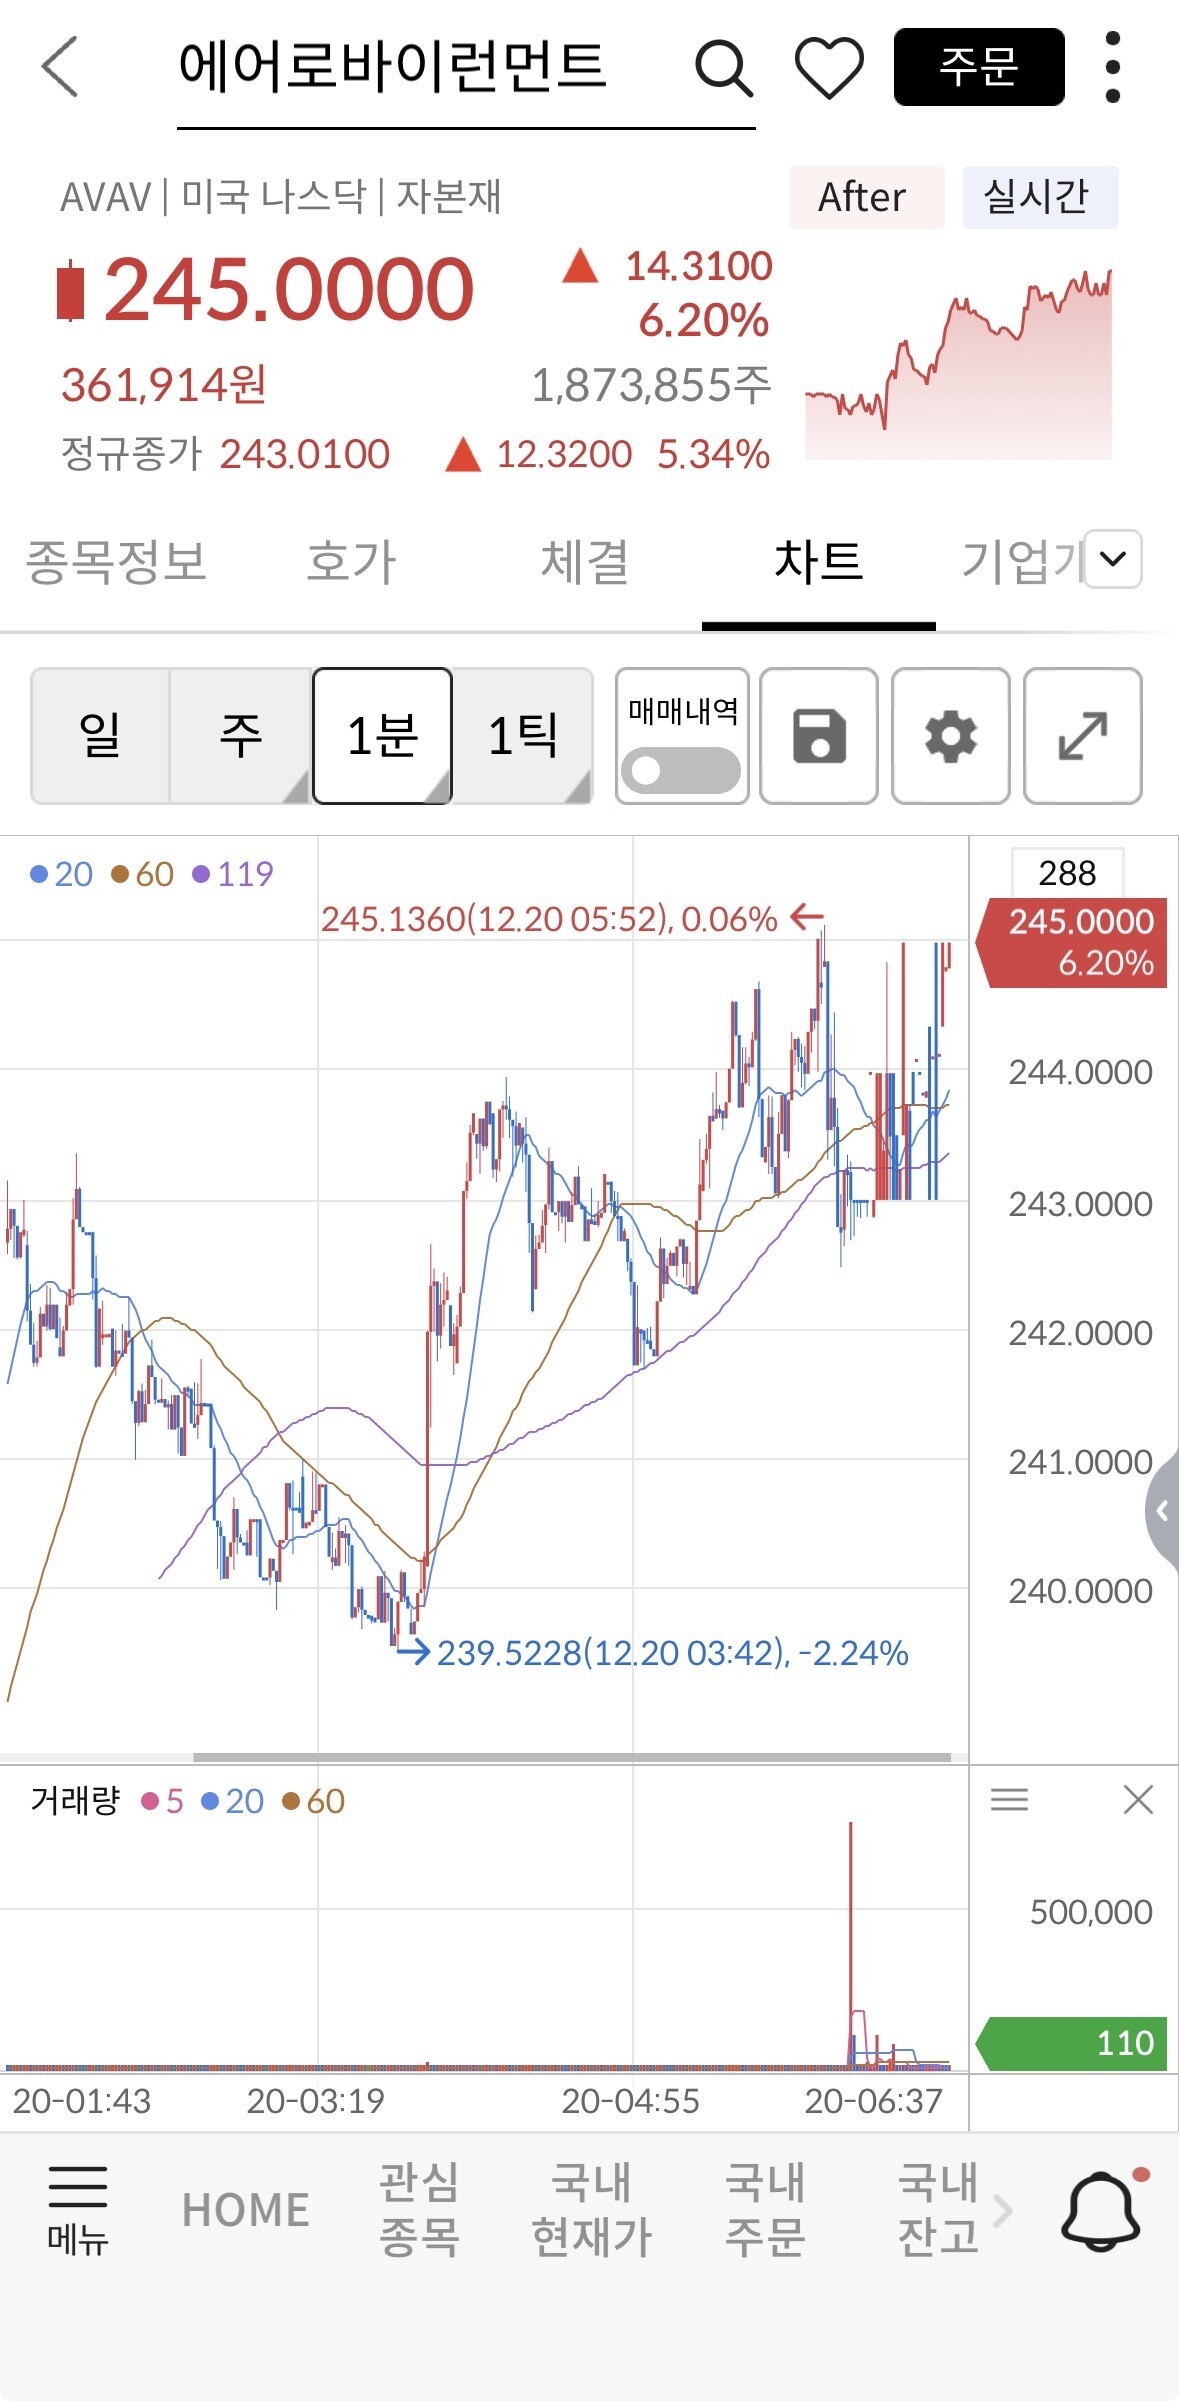Tap the 361,914원 converted price
Image resolution: width=1179 pixels, height=2401 pixels.
(164, 385)
